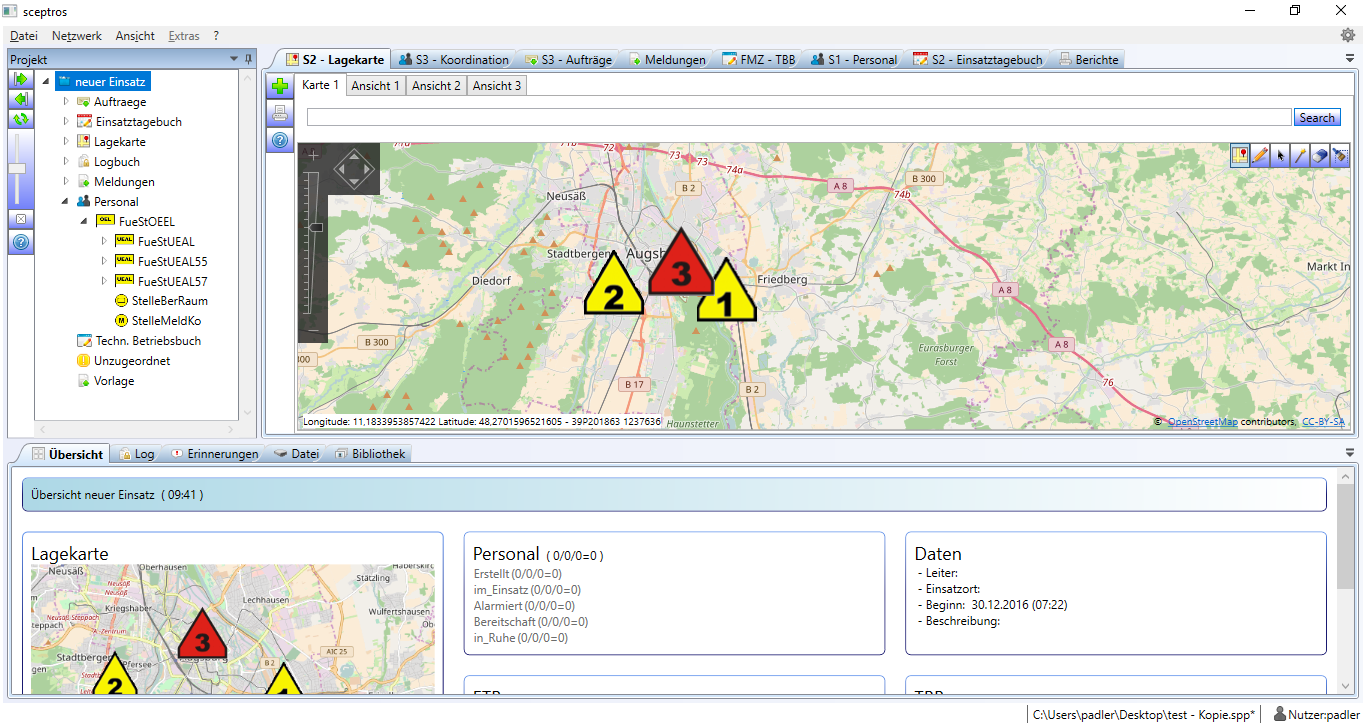Click the small X box icon in Projekt toolbar

click(x=20, y=219)
